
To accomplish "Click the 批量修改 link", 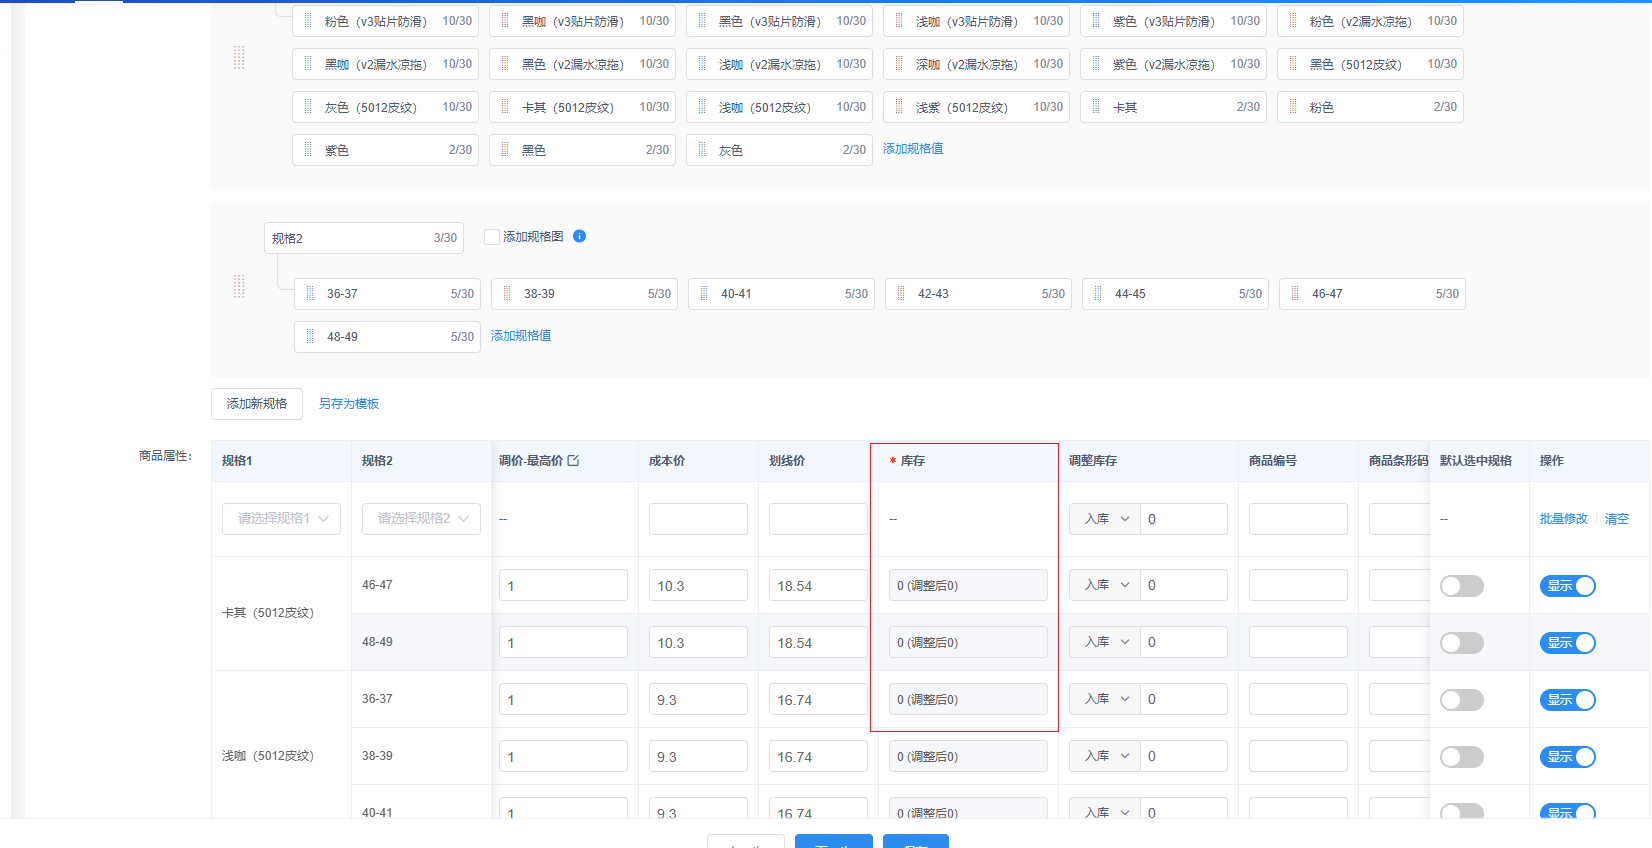I will tap(1563, 519).
